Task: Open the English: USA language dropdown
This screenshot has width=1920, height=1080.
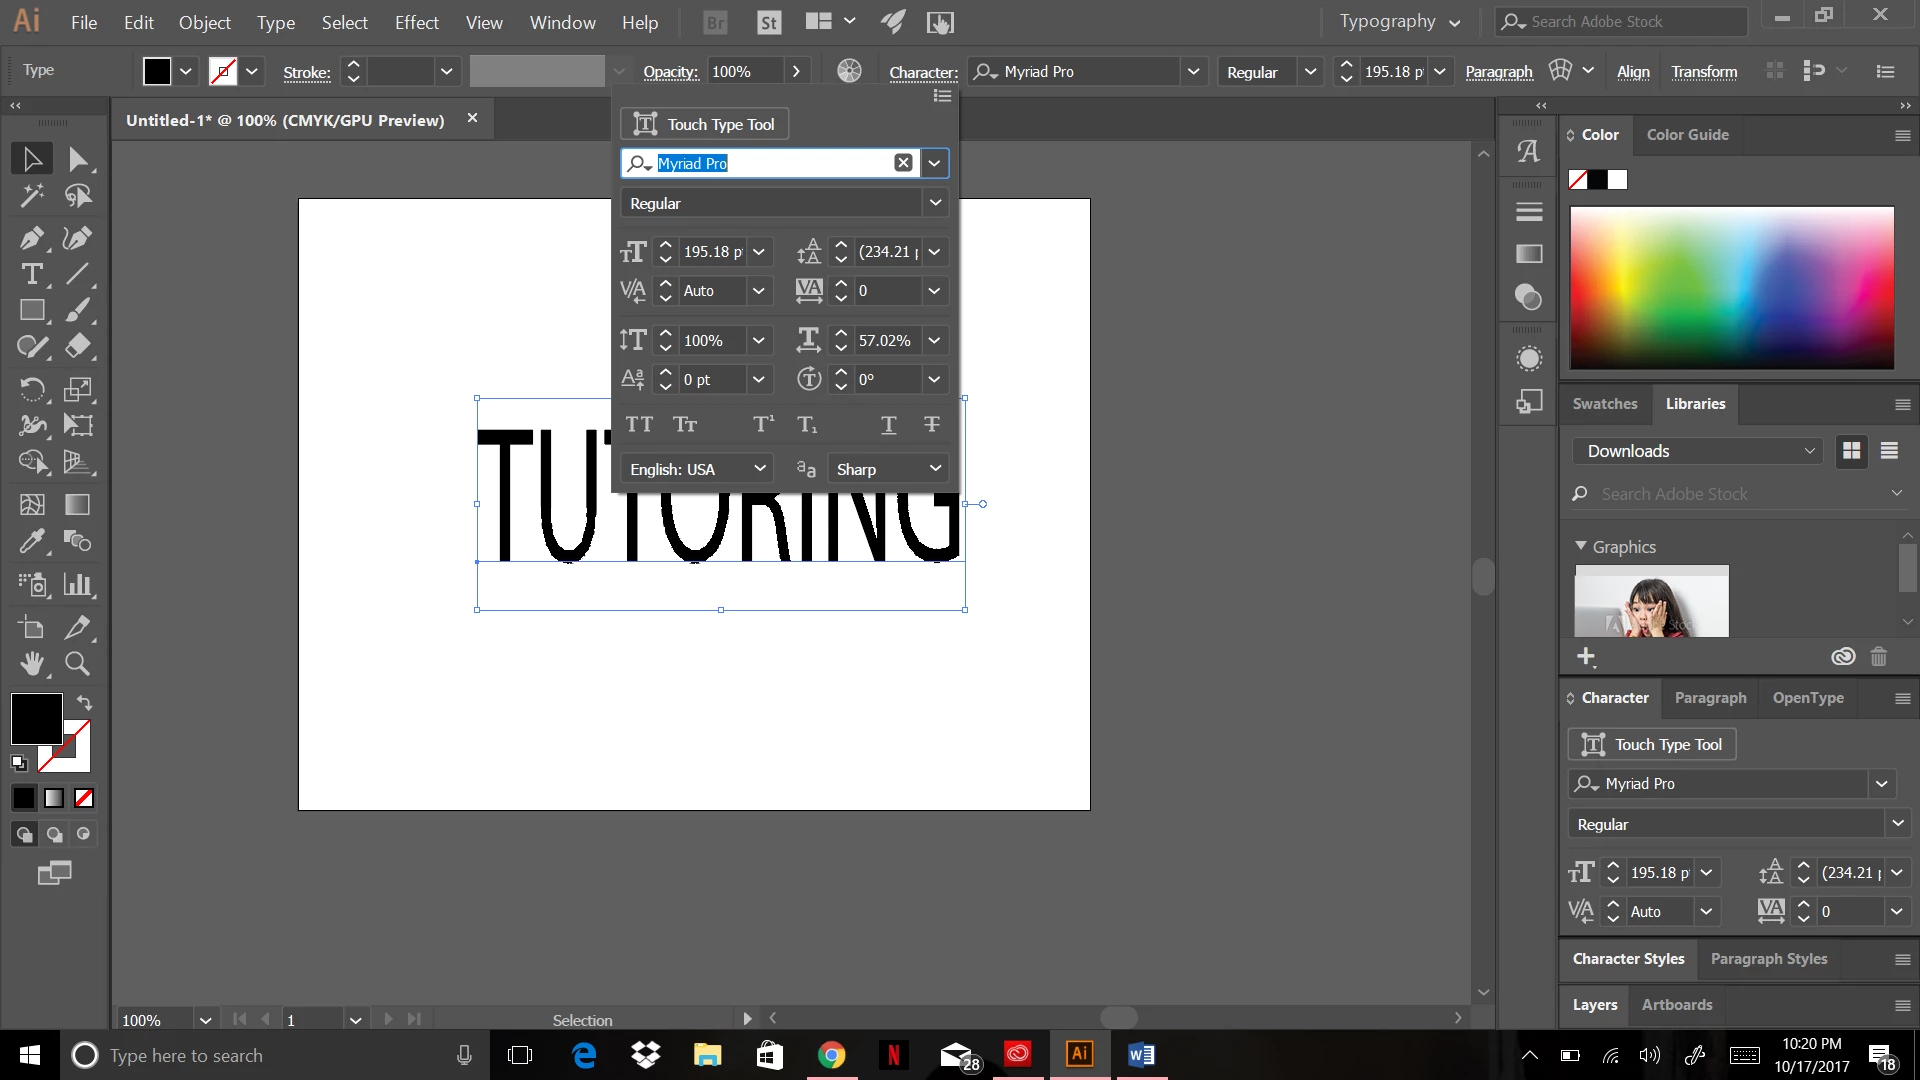Action: (x=697, y=469)
